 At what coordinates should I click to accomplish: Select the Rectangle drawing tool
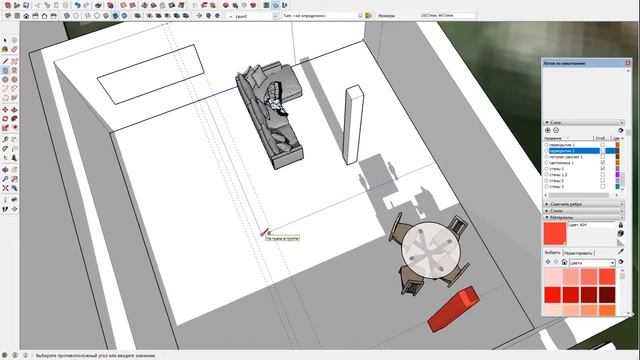[x=5, y=70]
